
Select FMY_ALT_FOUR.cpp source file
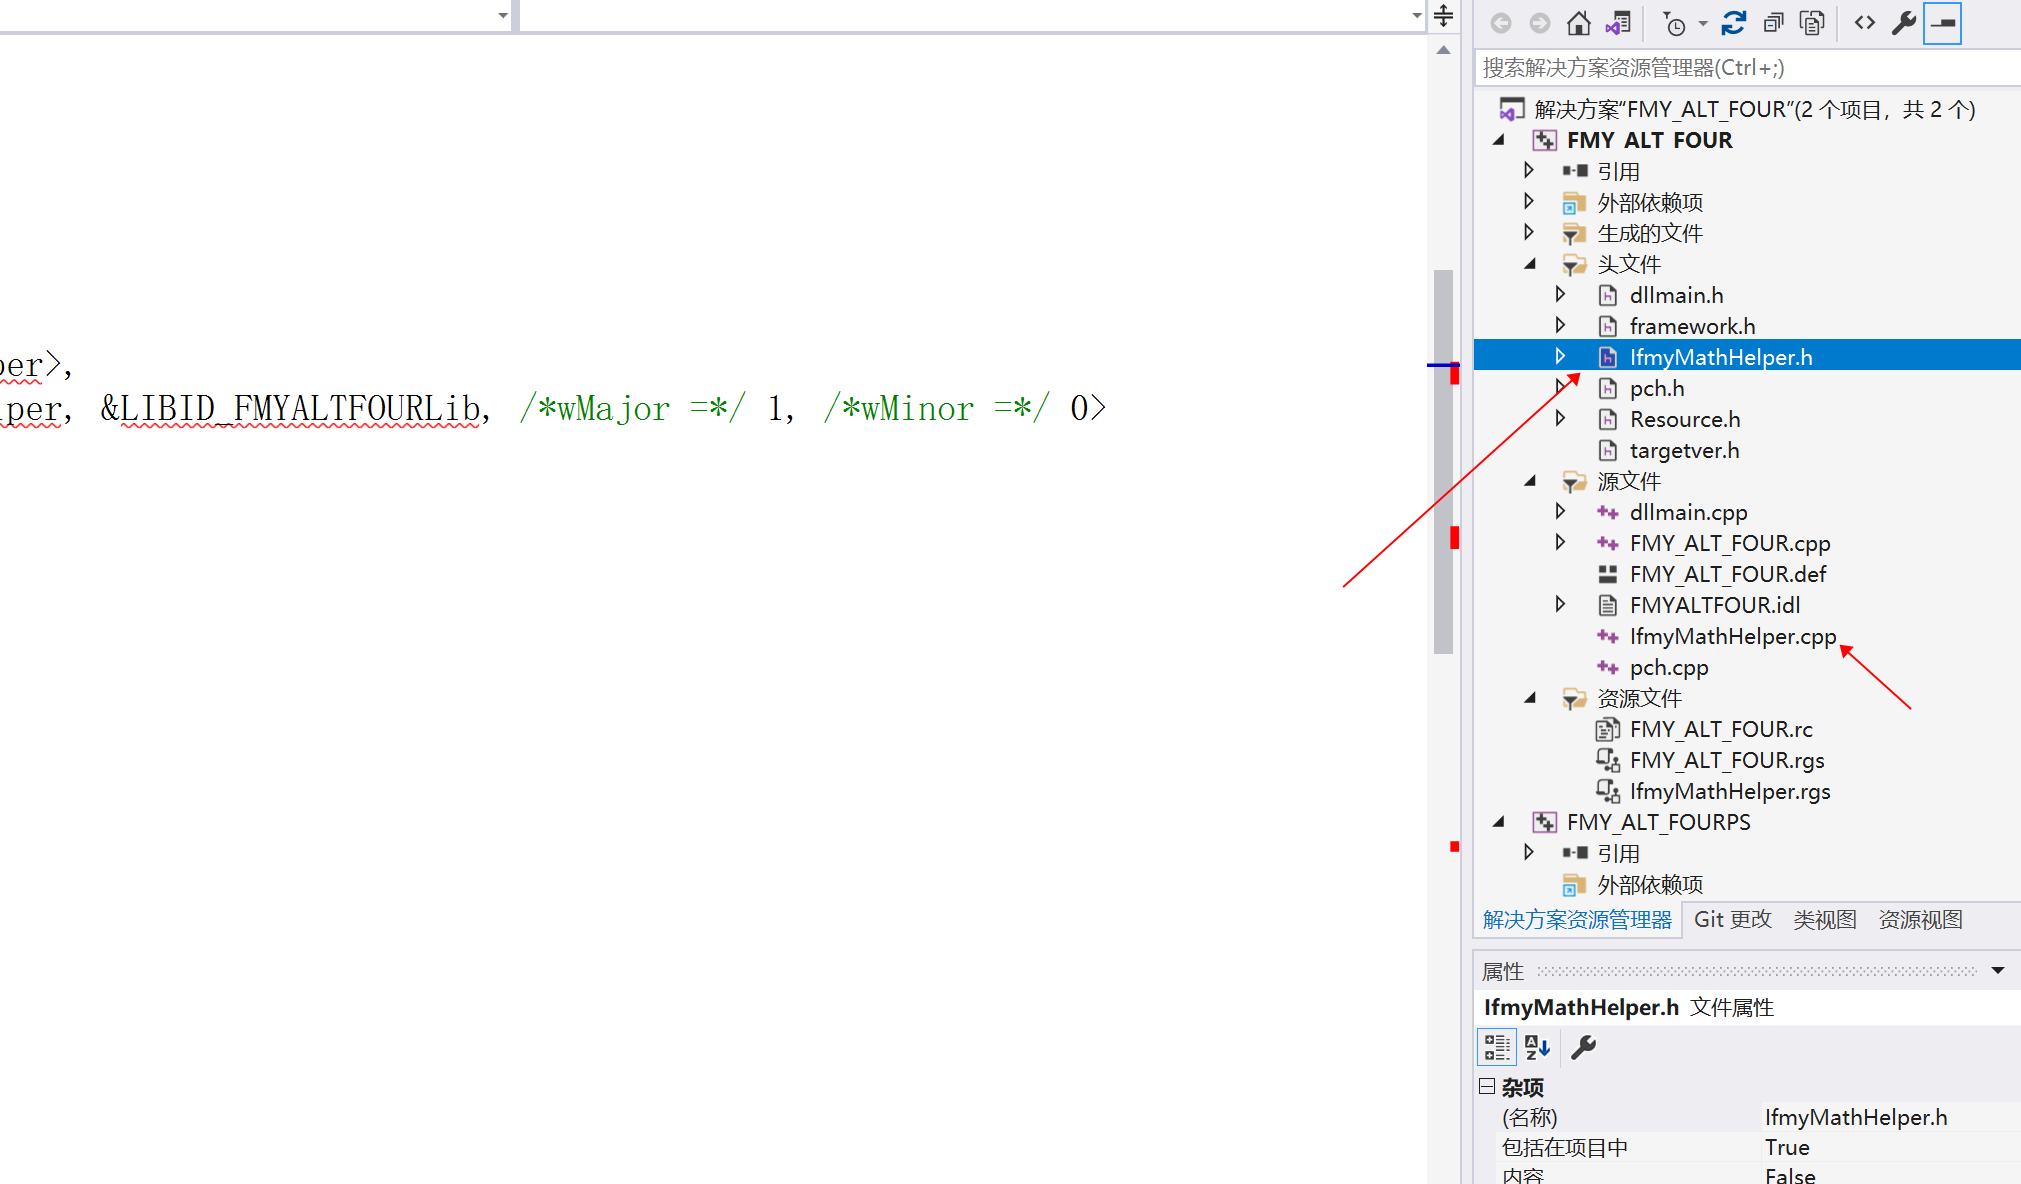(x=1730, y=543)
